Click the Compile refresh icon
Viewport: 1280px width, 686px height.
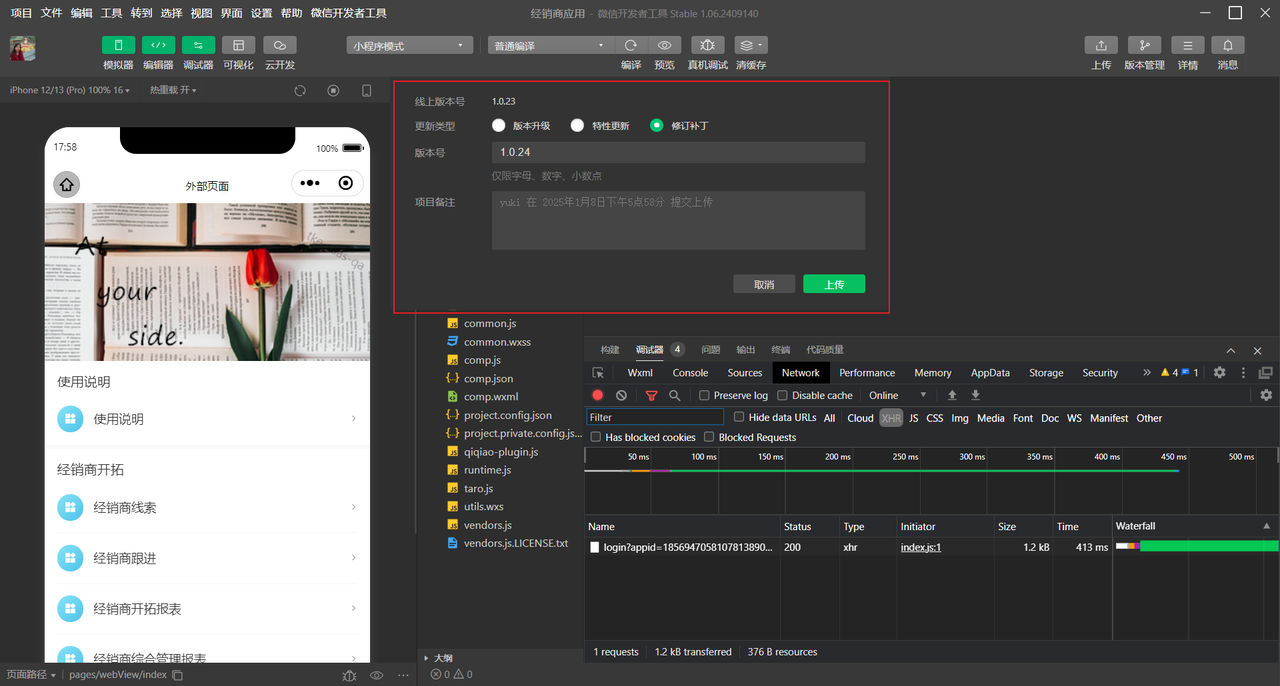631,46
